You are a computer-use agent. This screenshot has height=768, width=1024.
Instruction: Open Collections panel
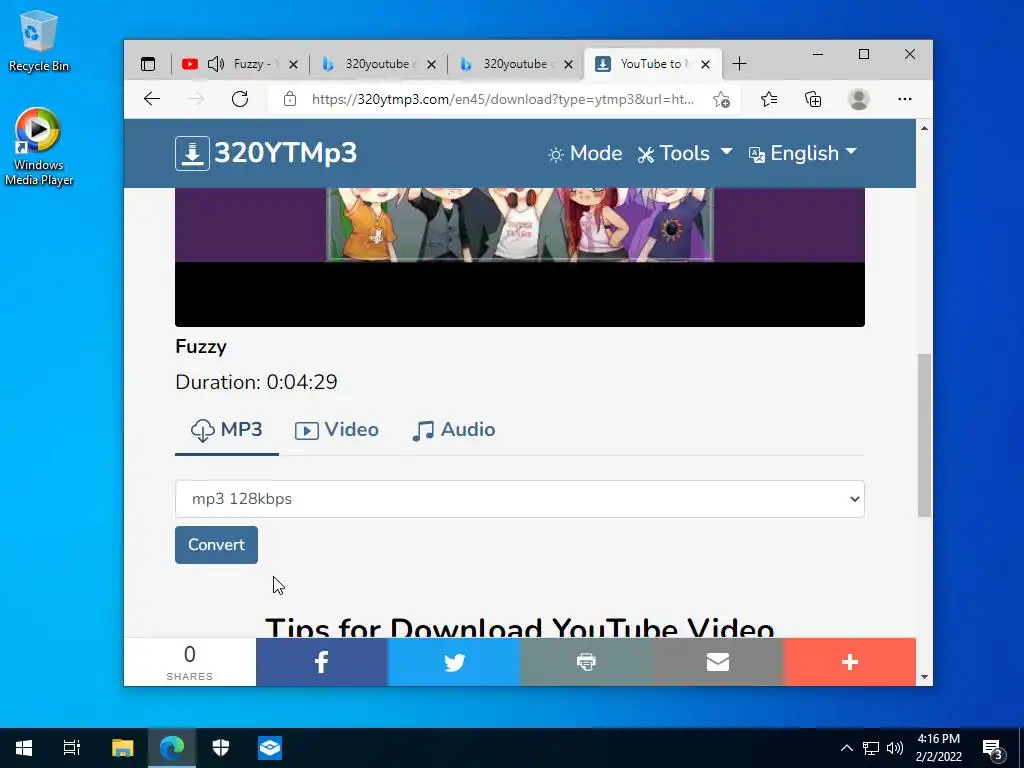813,99
